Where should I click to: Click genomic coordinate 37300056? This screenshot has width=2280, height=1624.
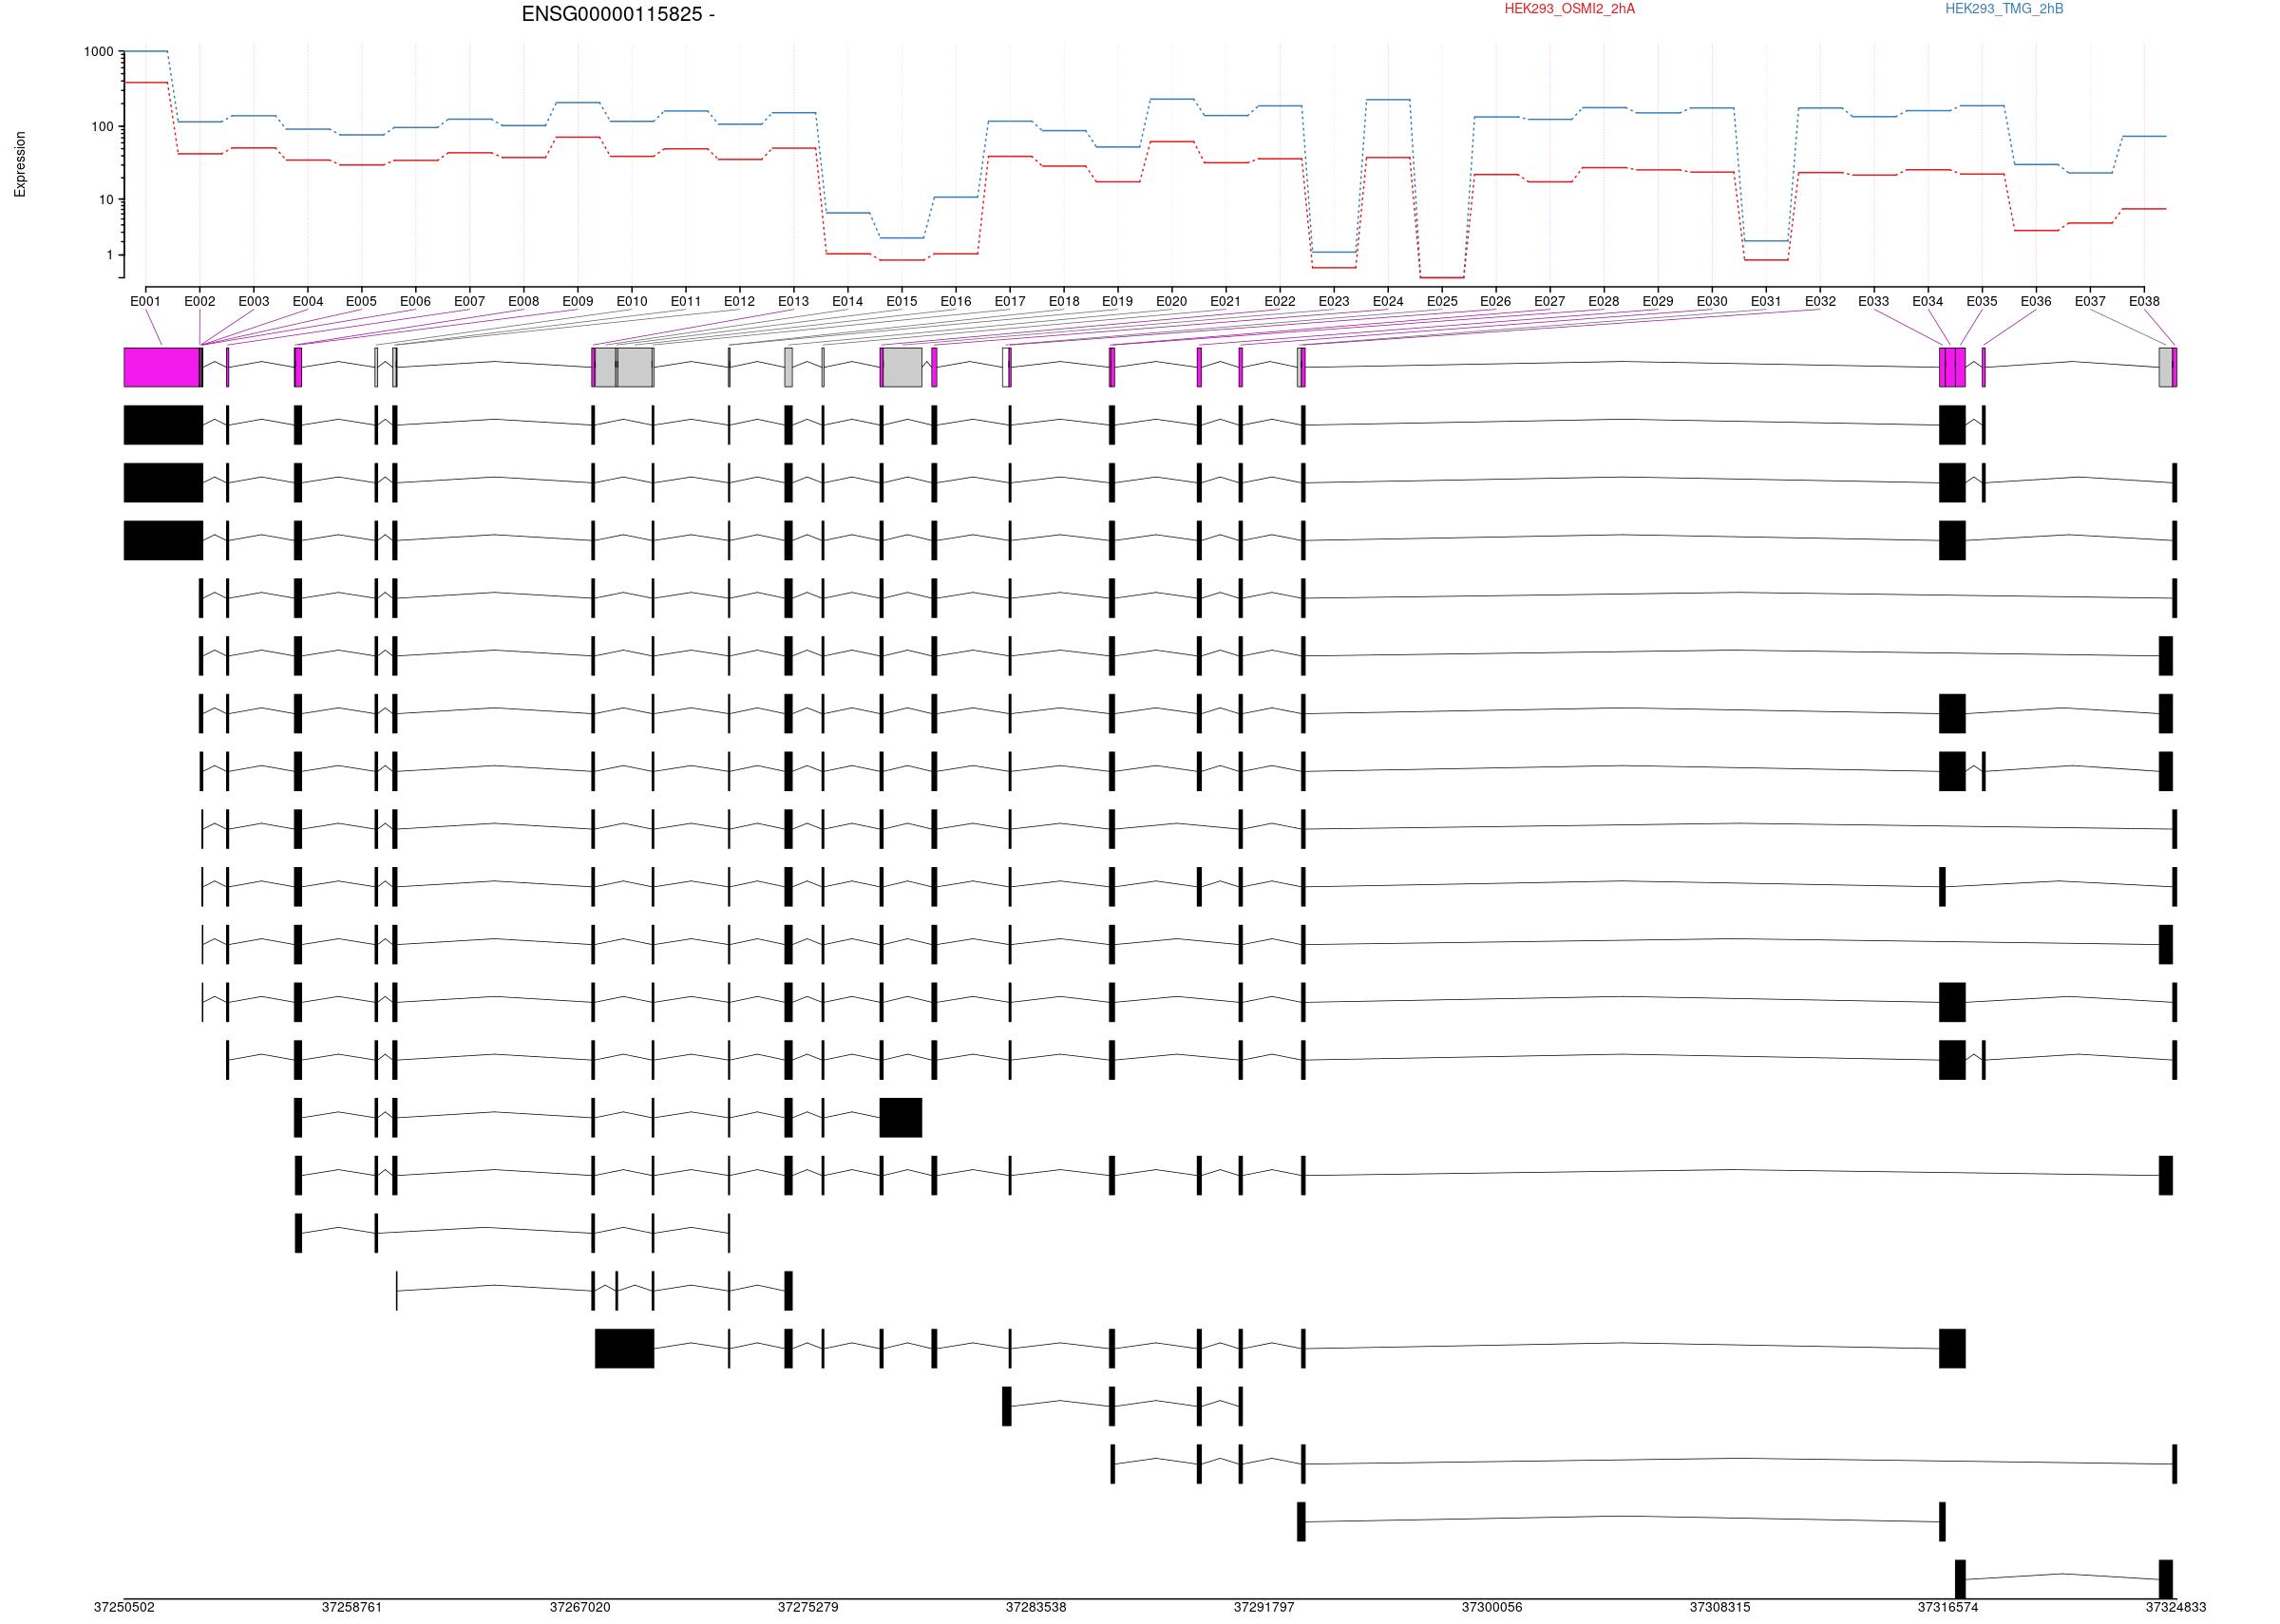[1492, 1608]
